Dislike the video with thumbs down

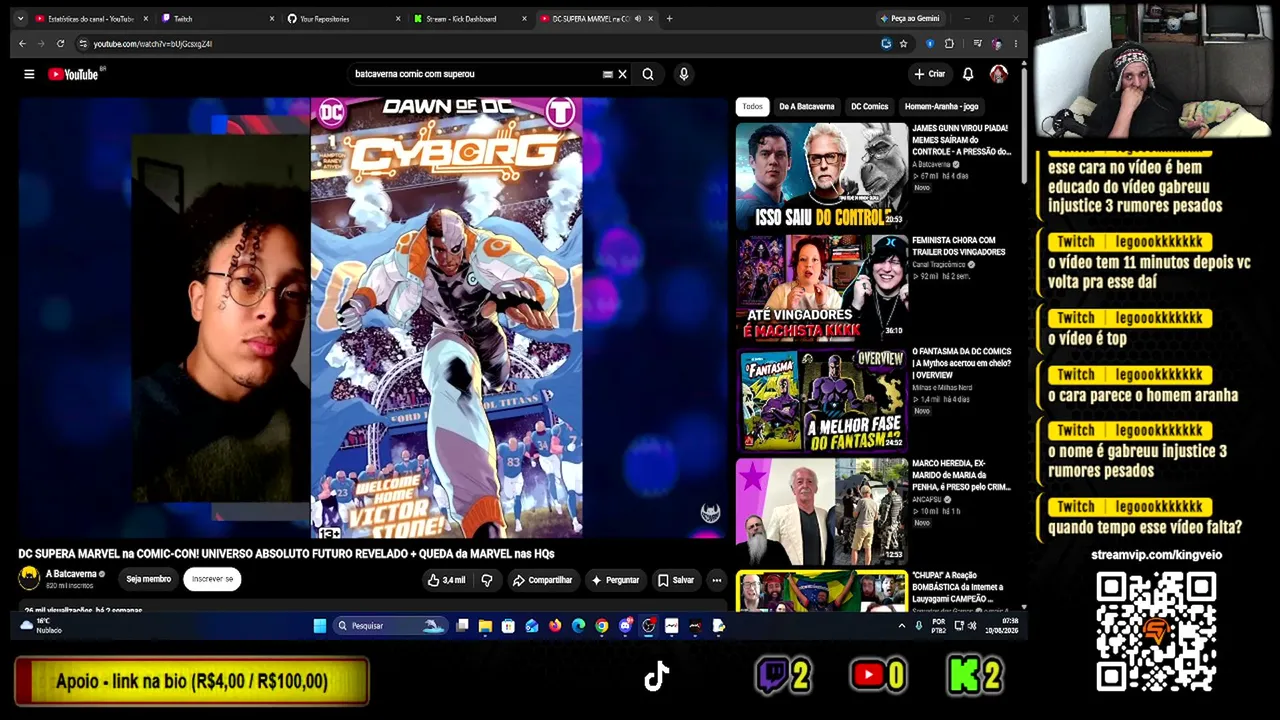coord(487,580)
